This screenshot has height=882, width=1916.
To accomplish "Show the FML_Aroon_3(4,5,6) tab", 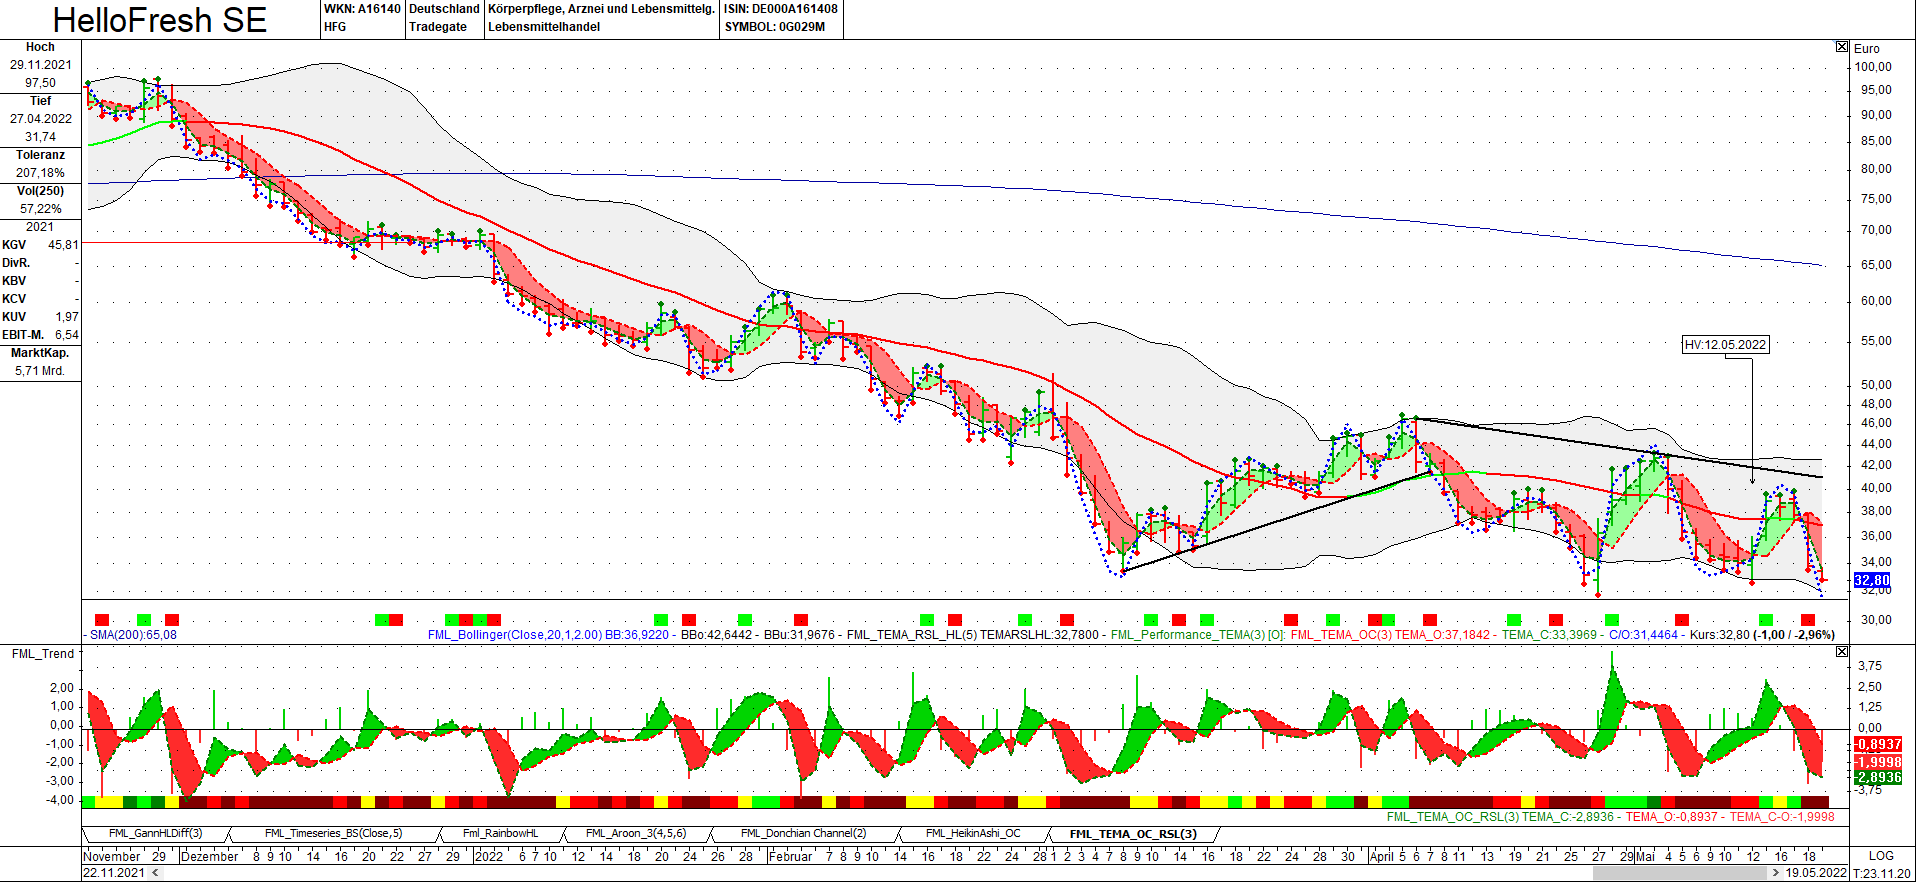I will tap(636, 834).
